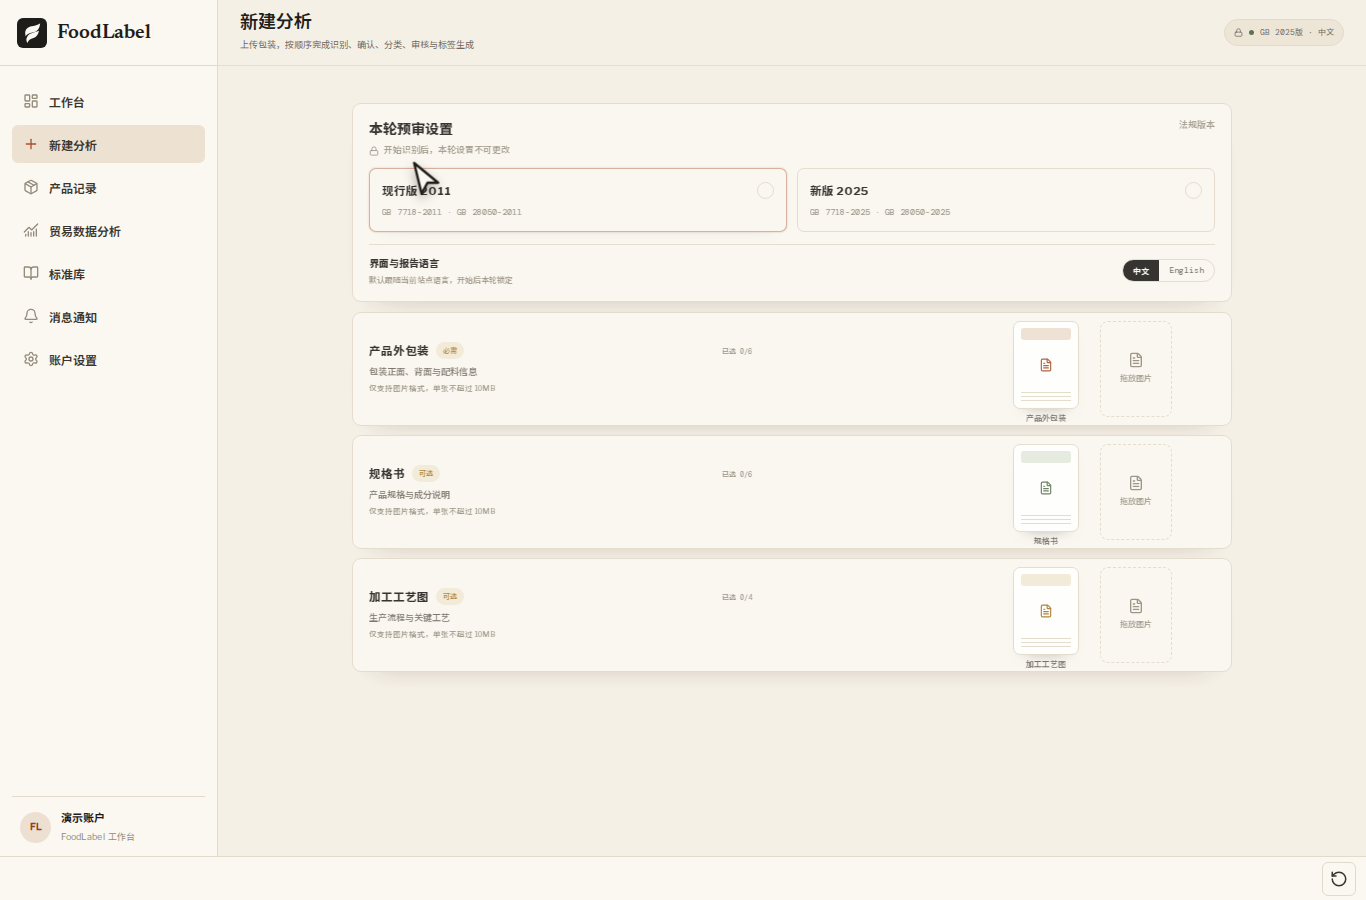Screen dimensions: 1366x900
Task: Click the 产品记录 box icon
Action: tap(31, 187)
